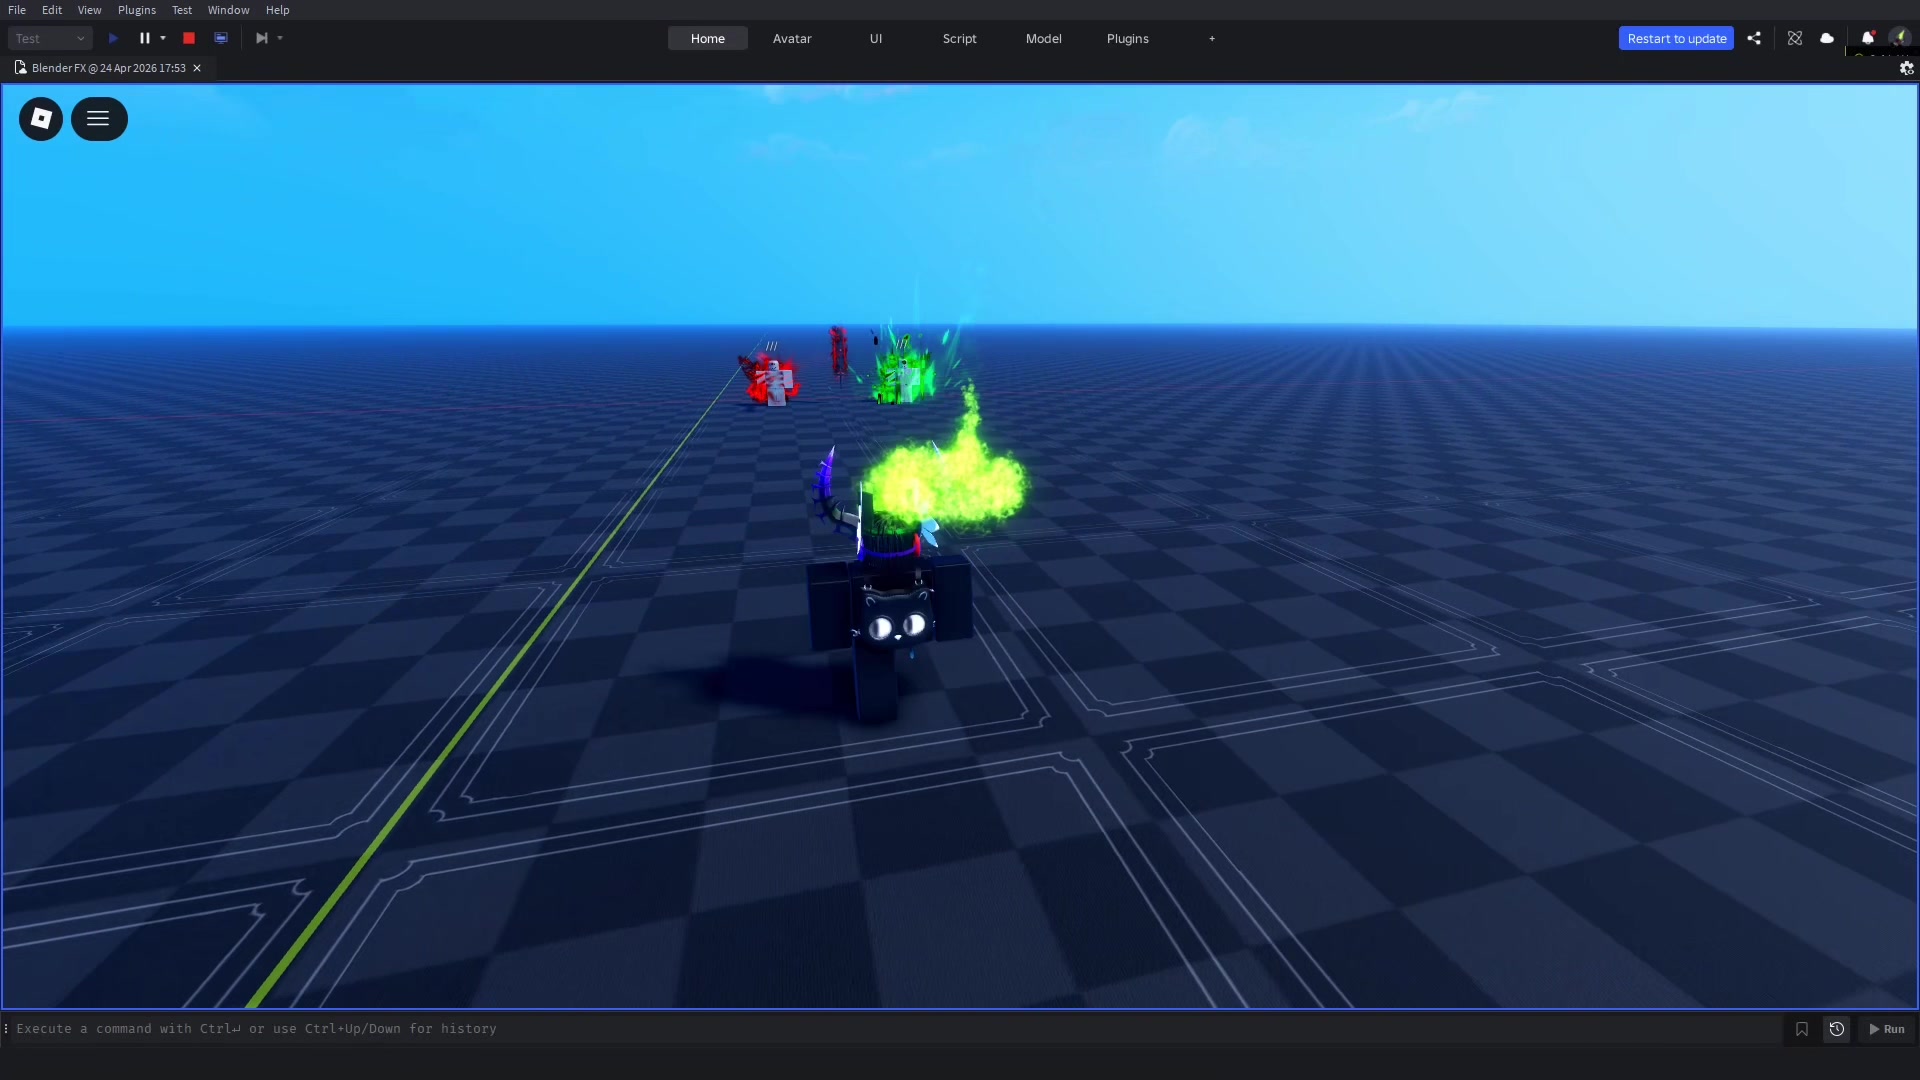The height and width of the screenshot is (1080, 1920).
Task: Open the user avatar profile menu
Action: pyautogui.click(x=1900, y=38)
